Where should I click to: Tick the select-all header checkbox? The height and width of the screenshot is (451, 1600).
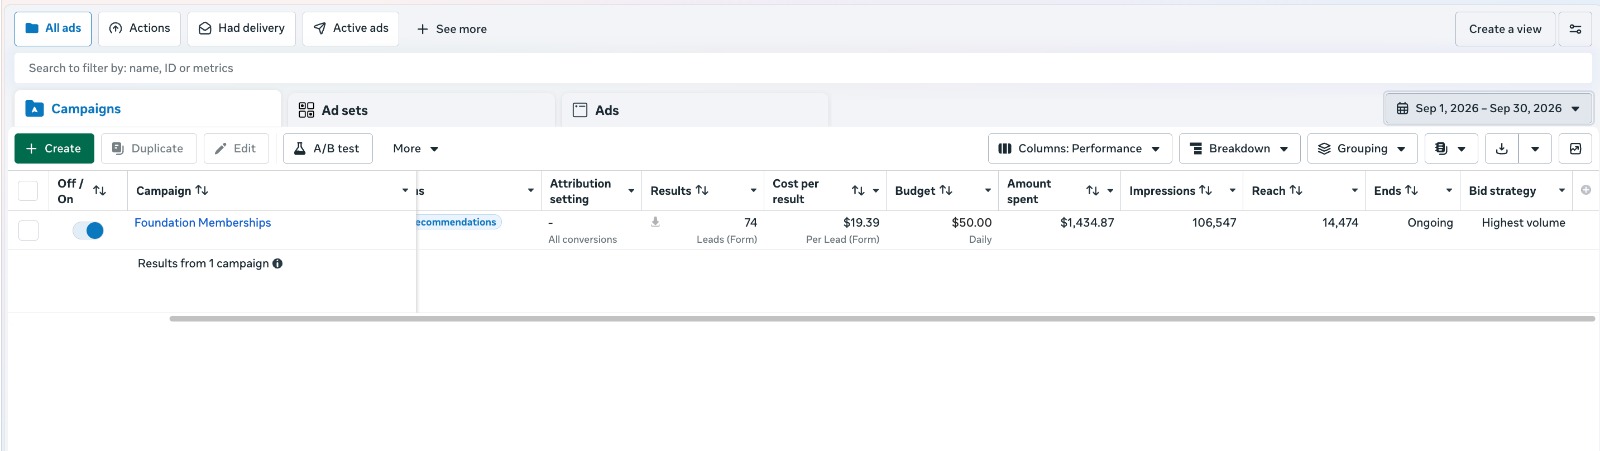[29, 191]
